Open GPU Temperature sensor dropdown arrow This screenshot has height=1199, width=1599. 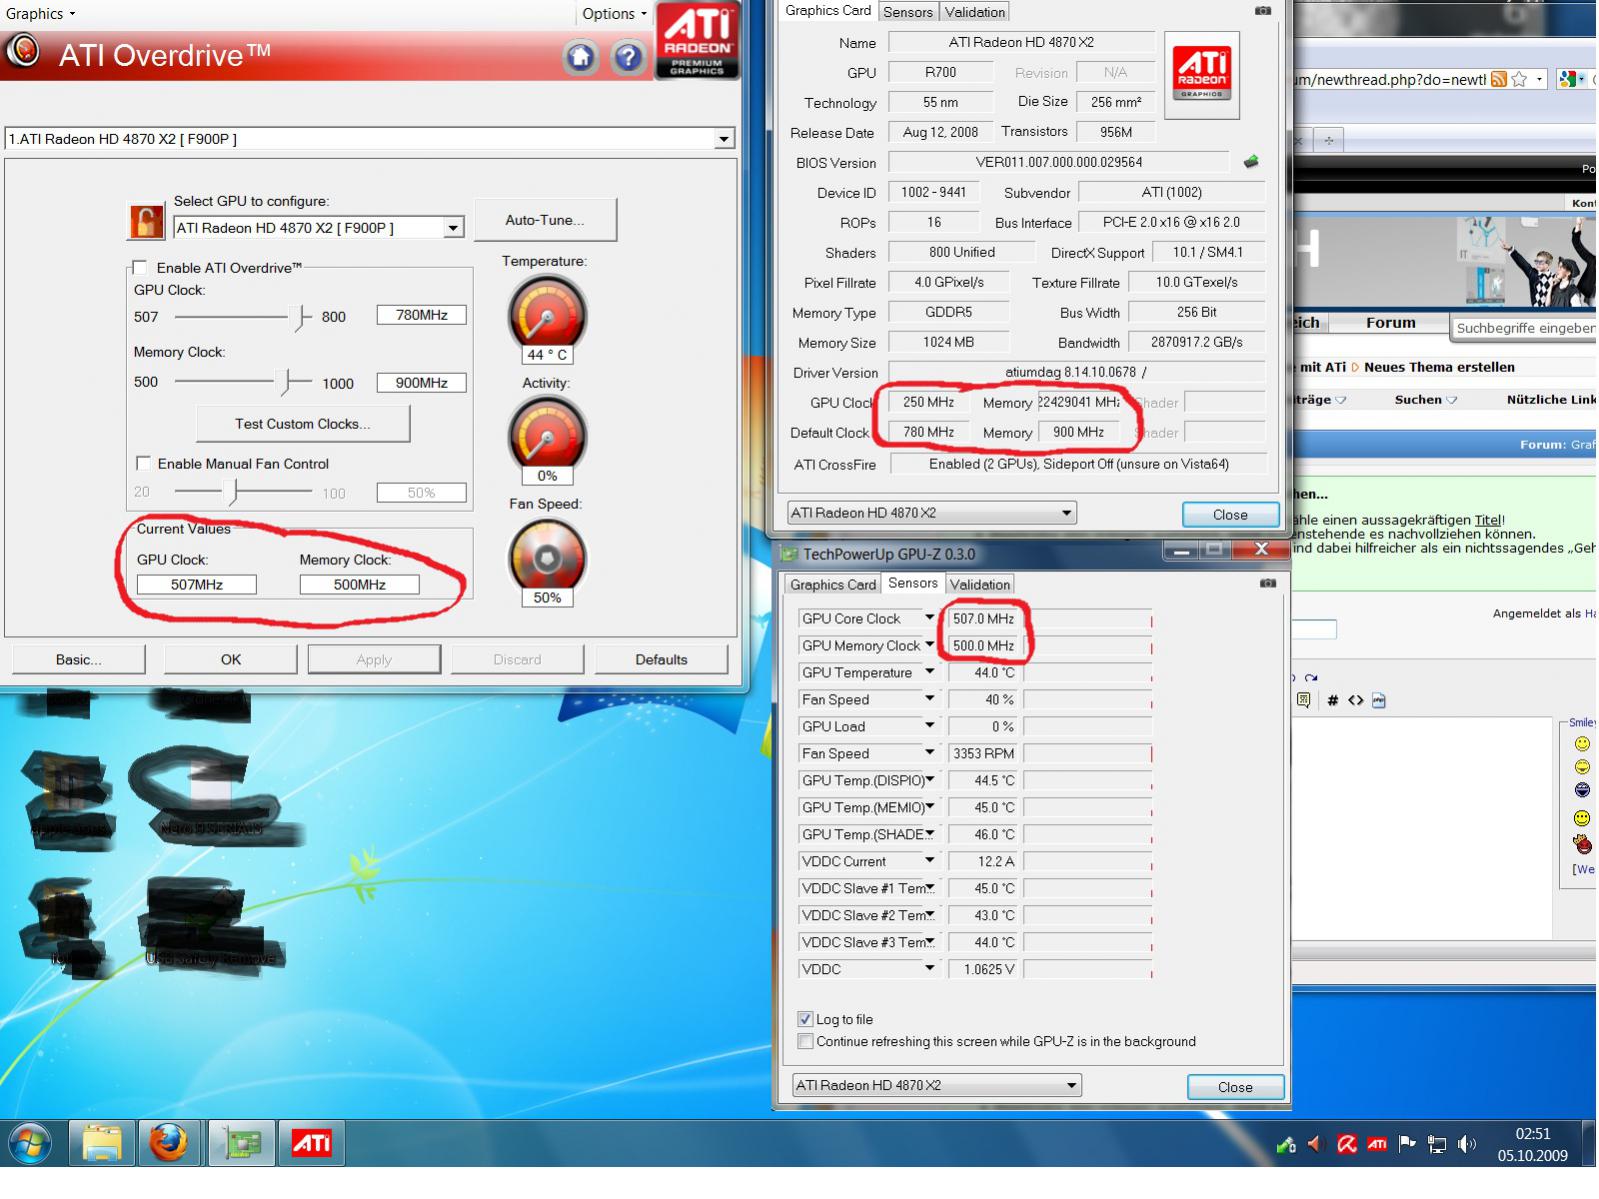pos(929,672)
